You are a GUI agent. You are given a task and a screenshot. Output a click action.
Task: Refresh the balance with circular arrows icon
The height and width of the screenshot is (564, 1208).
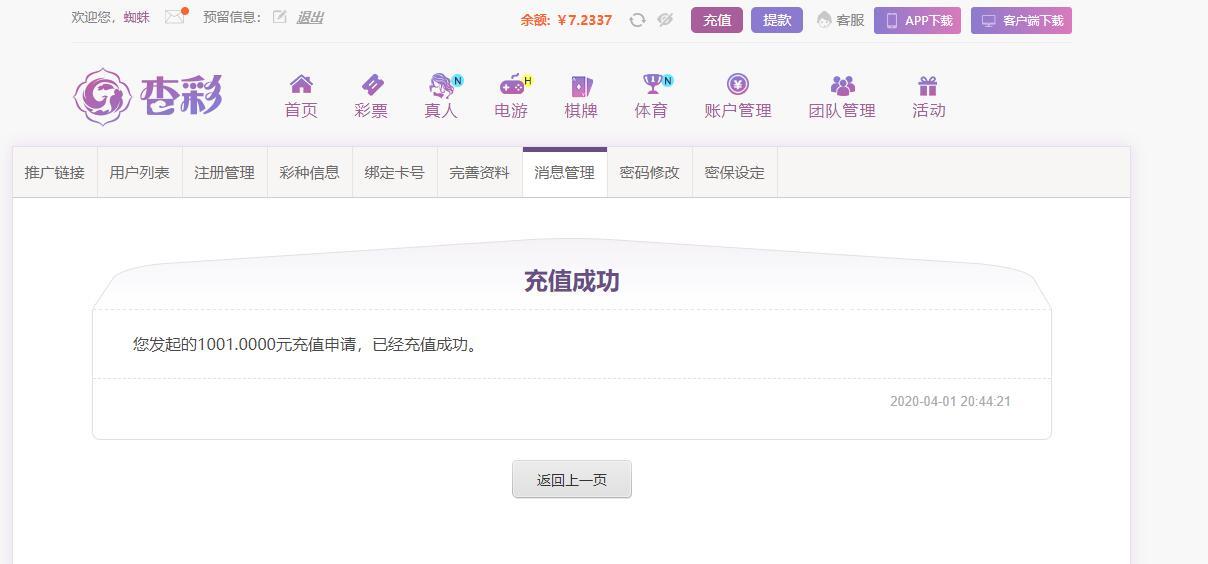click(x=637, y=20)
